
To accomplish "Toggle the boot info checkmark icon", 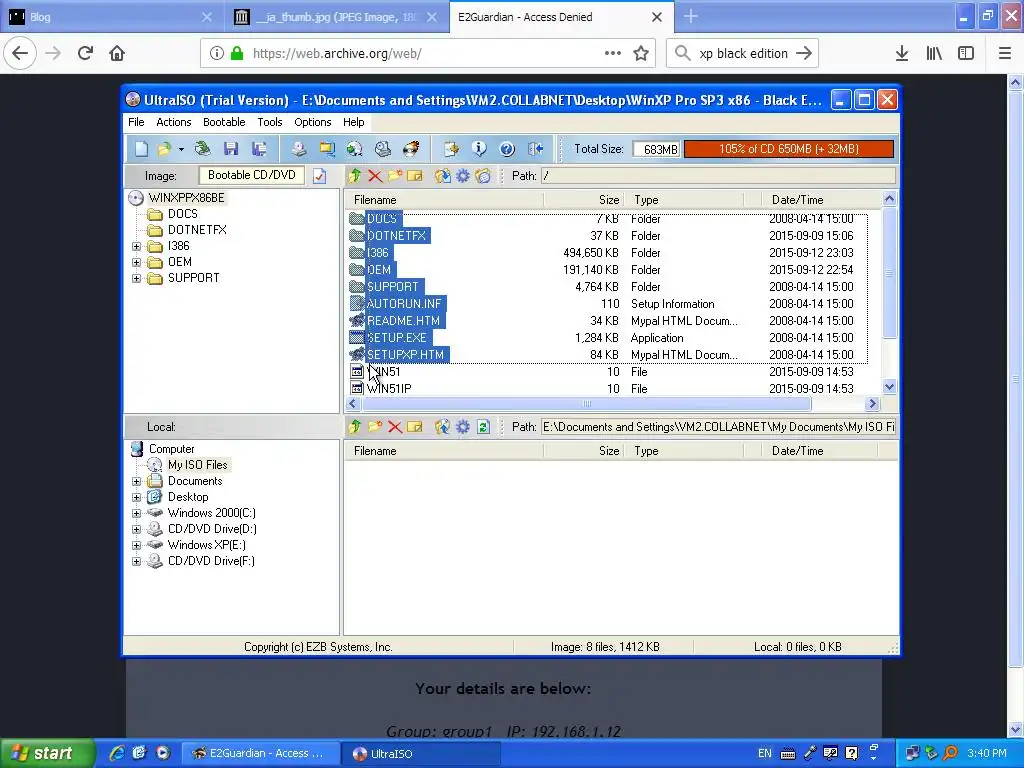I will [x=319, y=176].
